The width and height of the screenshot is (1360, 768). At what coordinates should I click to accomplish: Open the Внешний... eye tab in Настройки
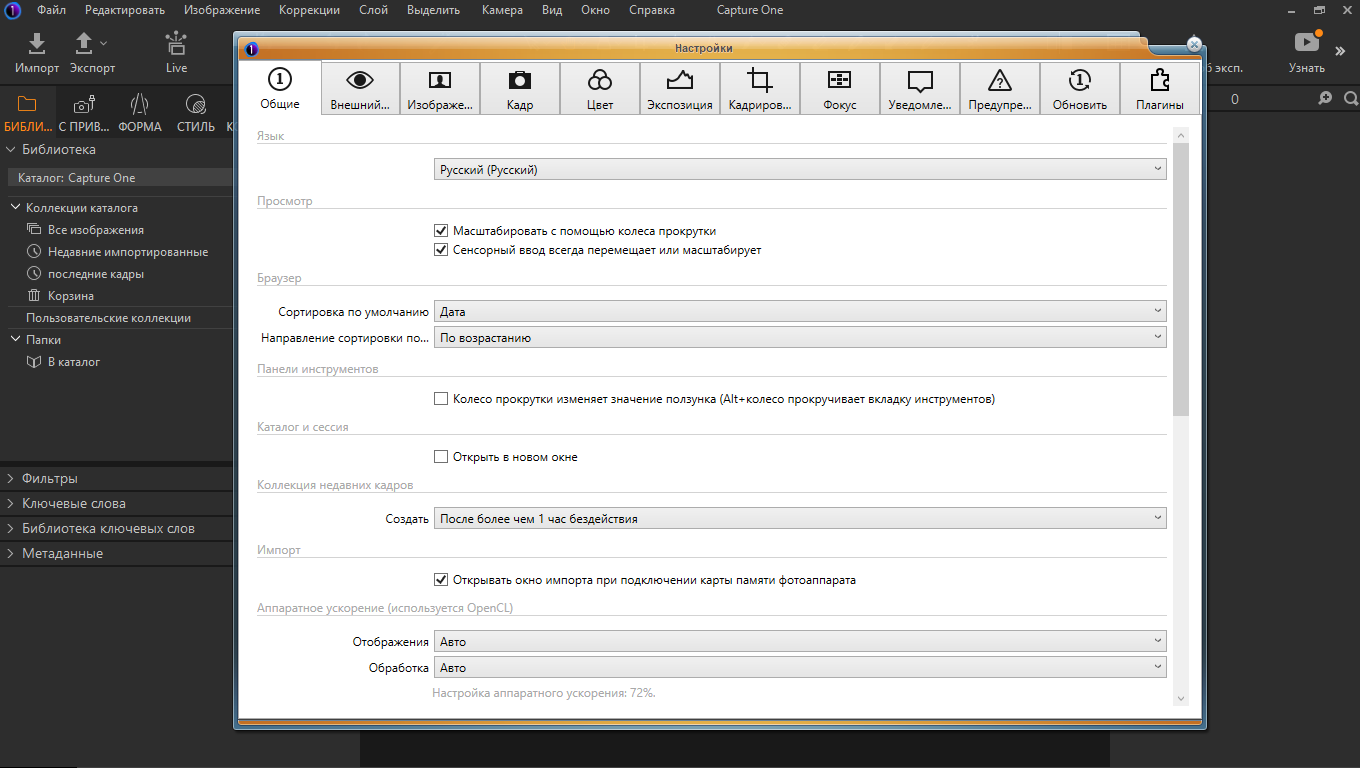pyautogui.click(x=360, y=89)
